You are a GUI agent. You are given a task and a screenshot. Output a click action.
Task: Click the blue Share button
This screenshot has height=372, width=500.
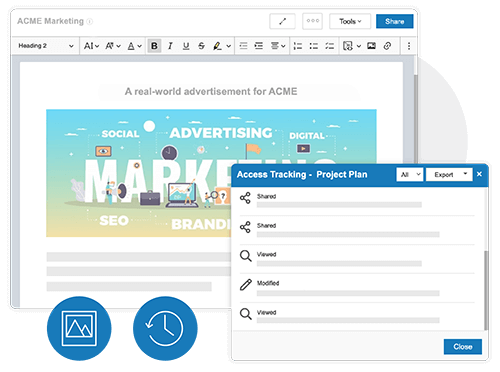[x=395, y=21]
